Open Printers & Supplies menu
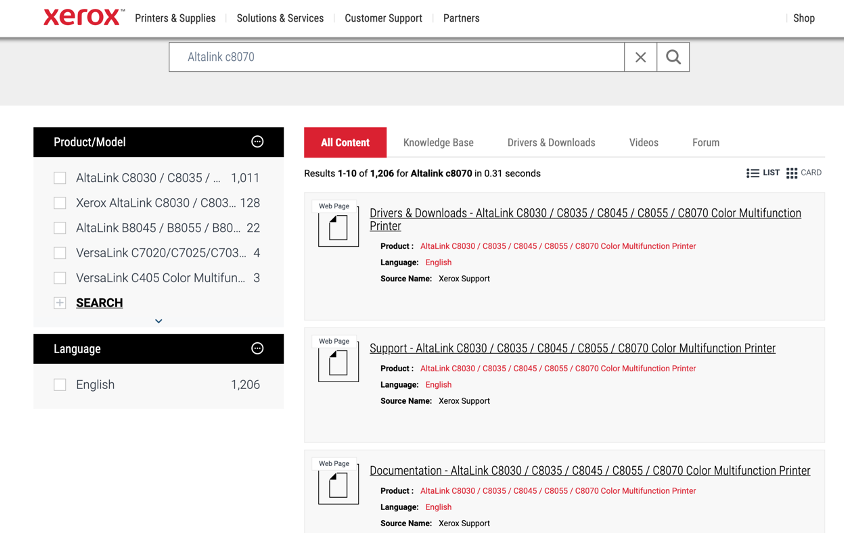This screenshot has width=845, height=533. 175,18
